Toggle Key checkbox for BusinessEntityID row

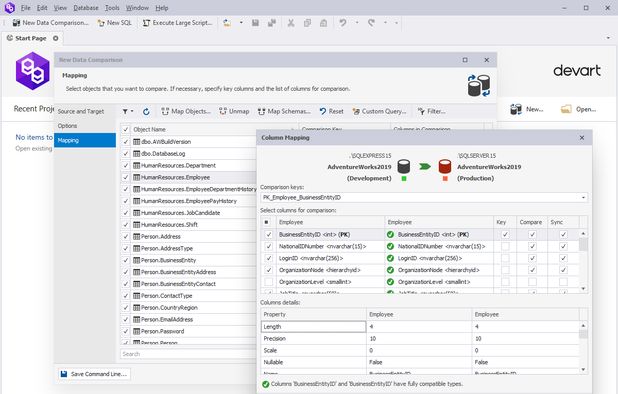pyautogui.click(x=505, y=234)
